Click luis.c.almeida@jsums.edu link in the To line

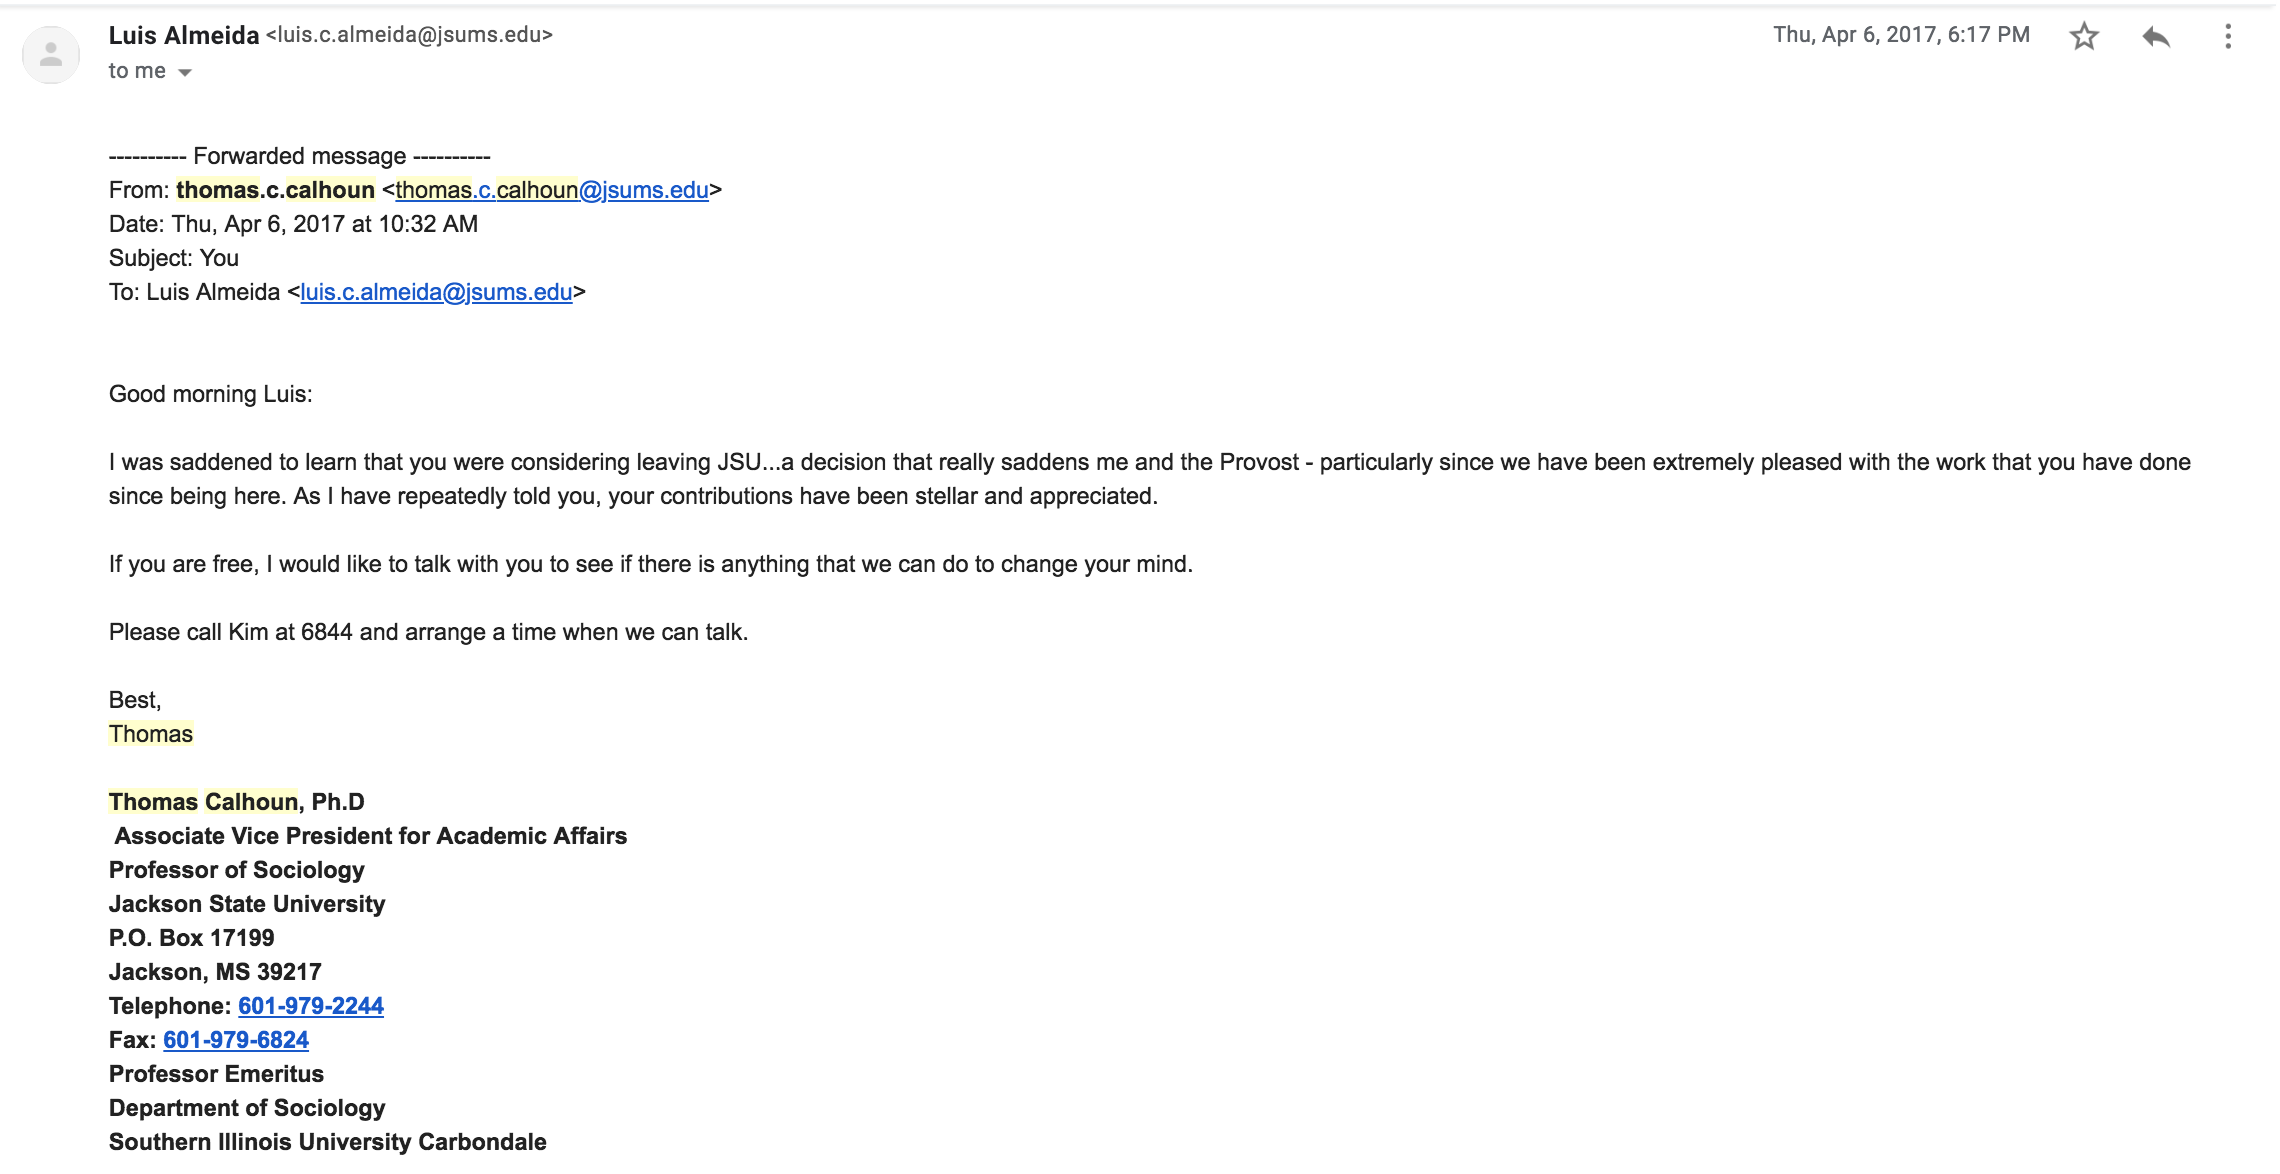[x=436, y=292]
